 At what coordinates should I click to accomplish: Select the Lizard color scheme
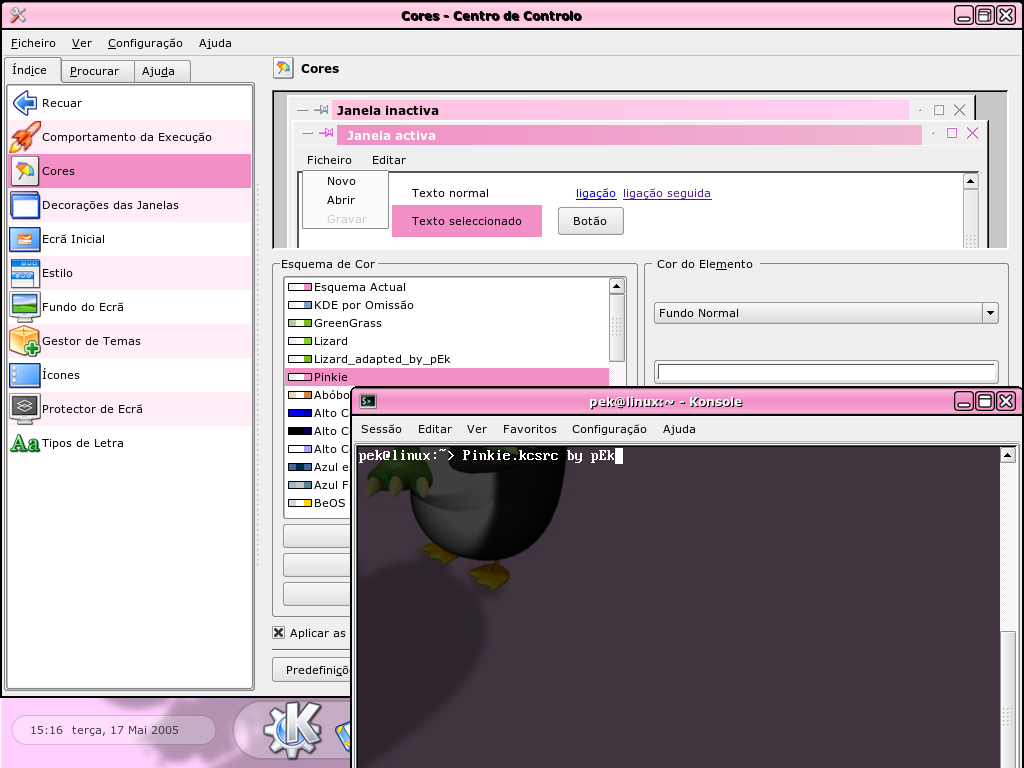point(447,341)
